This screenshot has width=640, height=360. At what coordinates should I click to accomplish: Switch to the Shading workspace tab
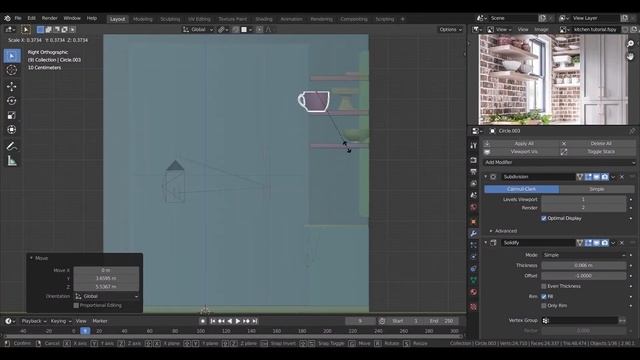point(264,19)
